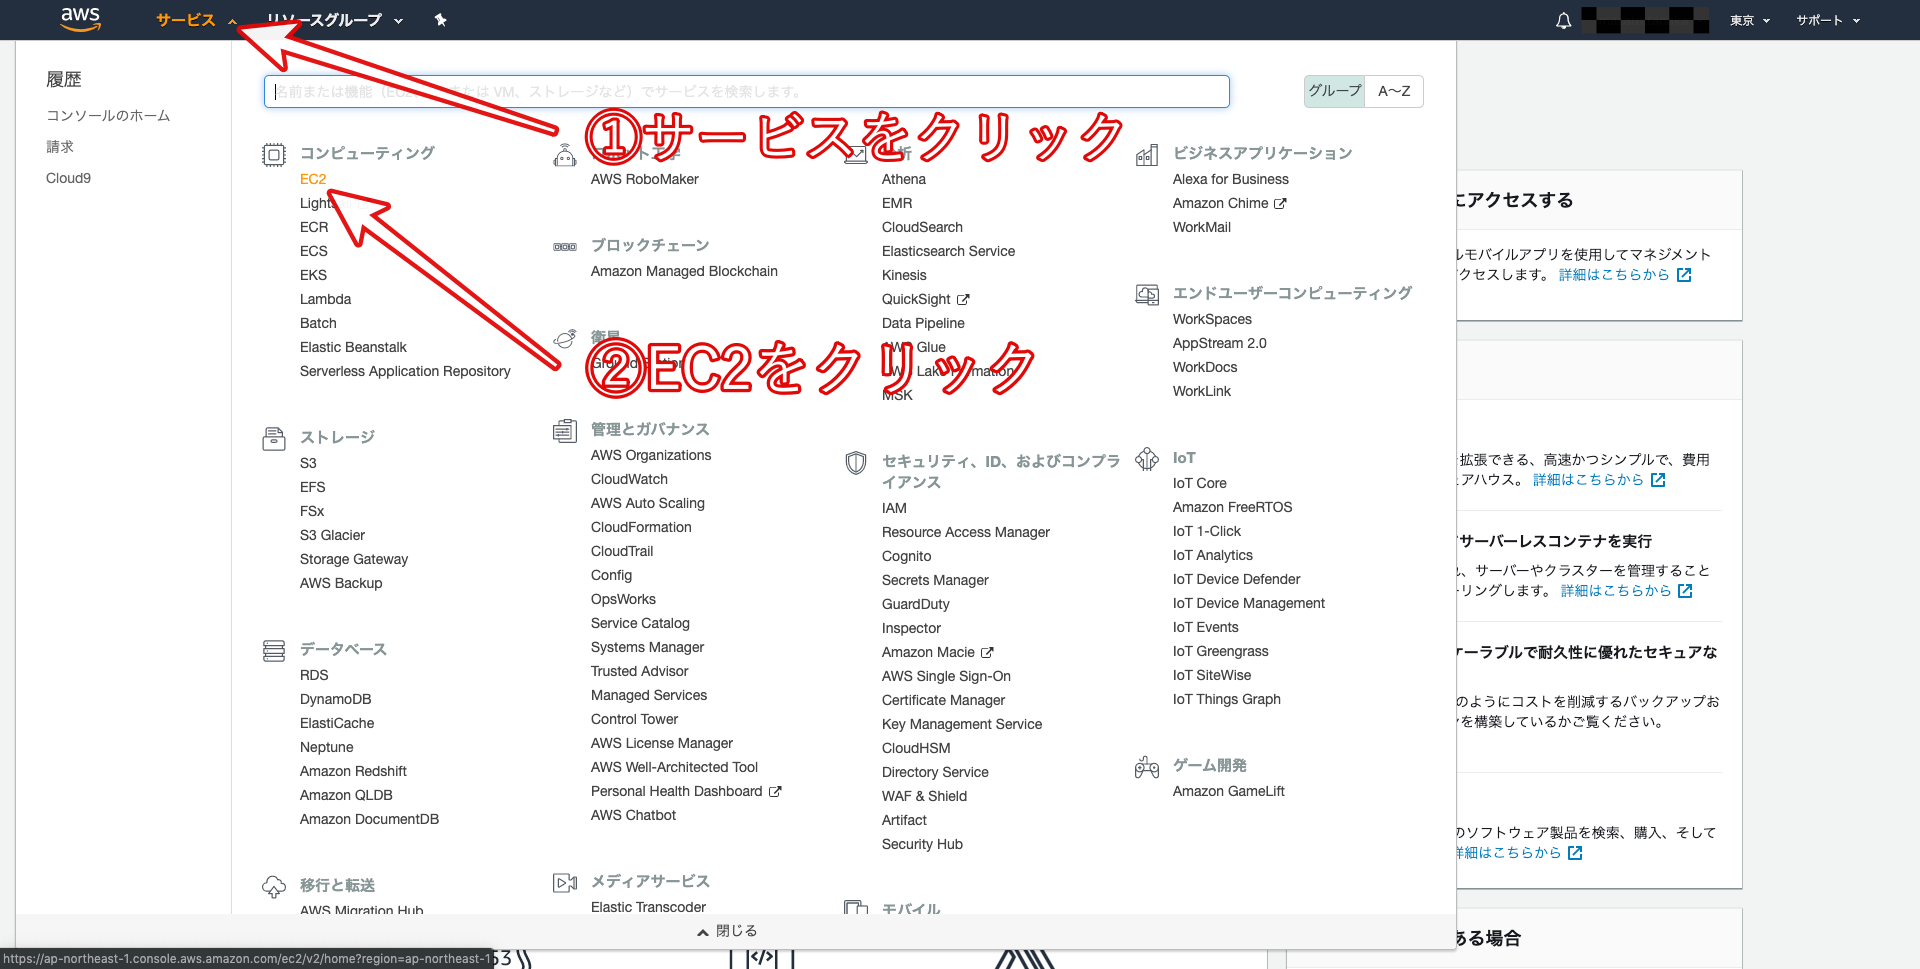This screenshot has width=1920, height=969.
Task: Click the ゲーム開発 category icon
Action: pyautogui.click(x=1147, y=767)
